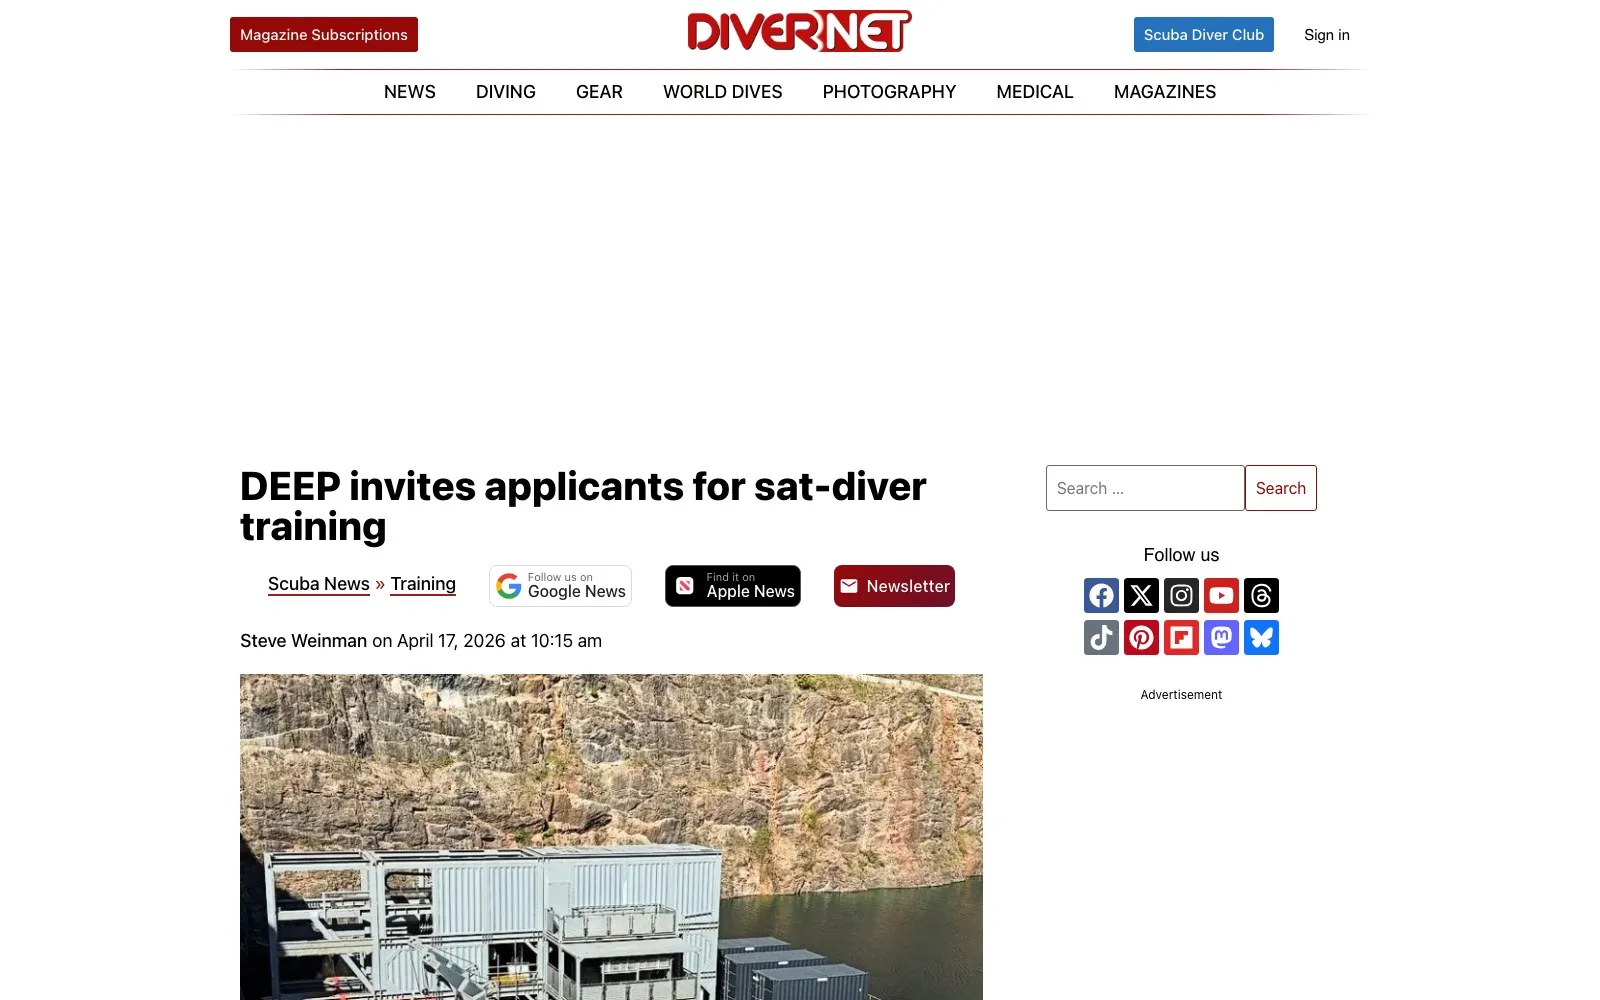Screen dimensions: 1600x1000
Task: Click the Magazine Subscriptions button
Action: pos(324,35)
